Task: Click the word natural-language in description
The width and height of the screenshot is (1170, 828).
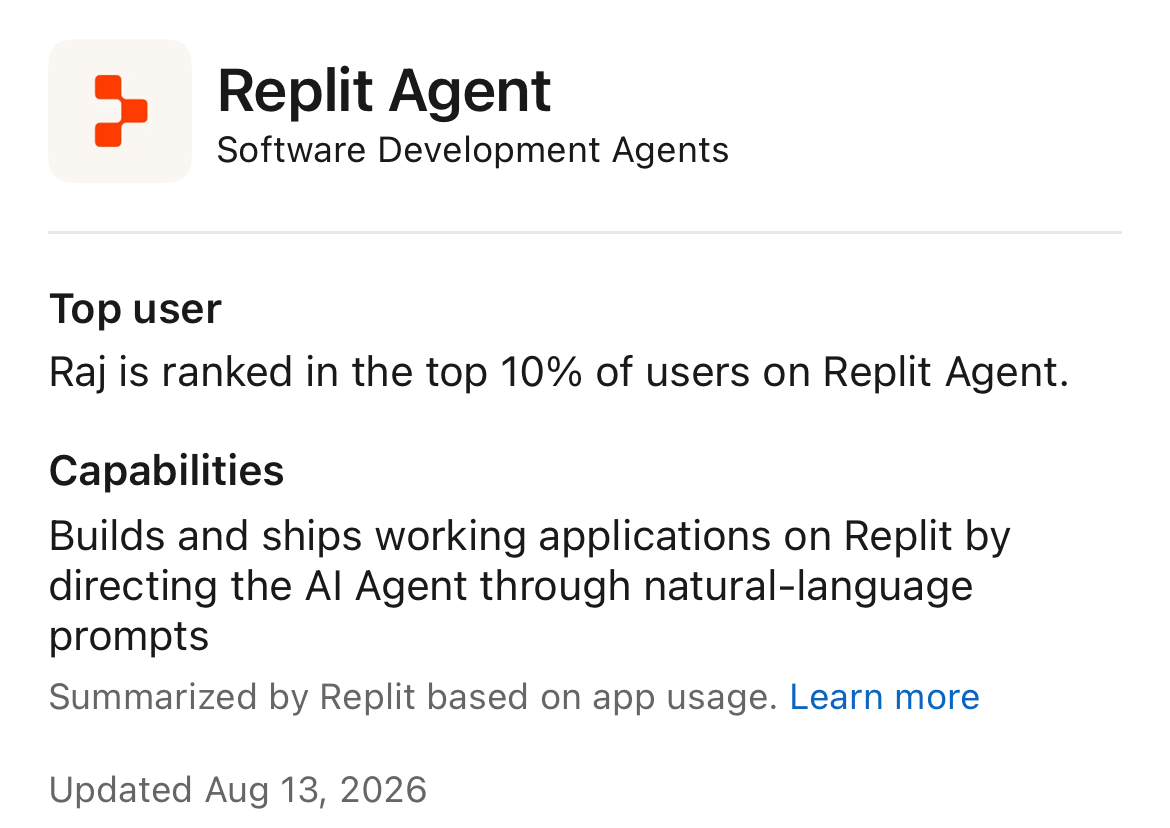Action: [x=808, y=587]
